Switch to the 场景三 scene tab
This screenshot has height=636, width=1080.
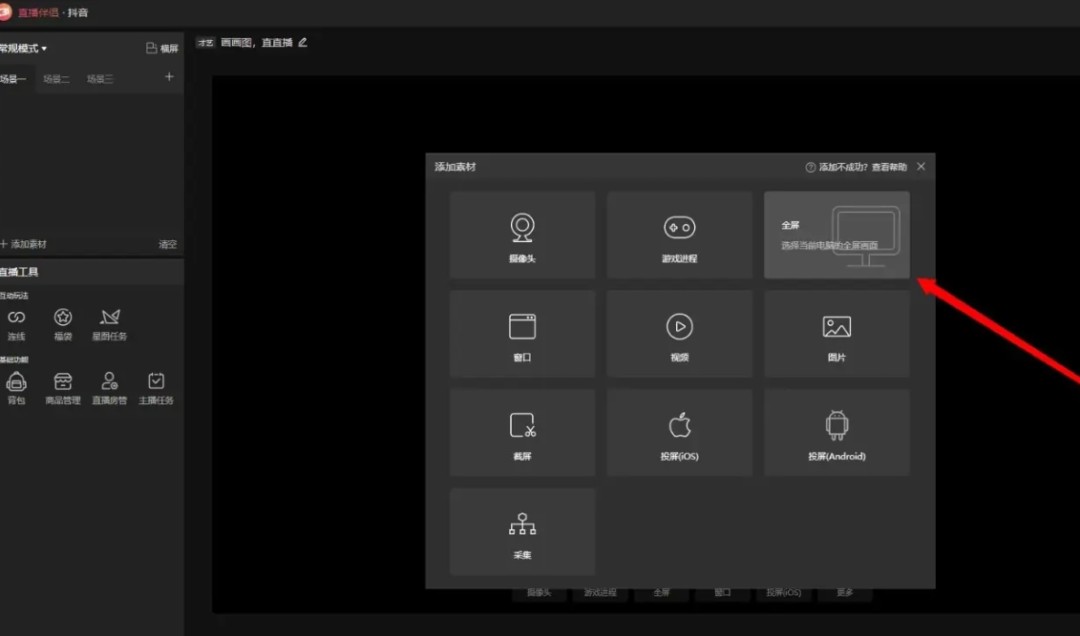[100, 79]
